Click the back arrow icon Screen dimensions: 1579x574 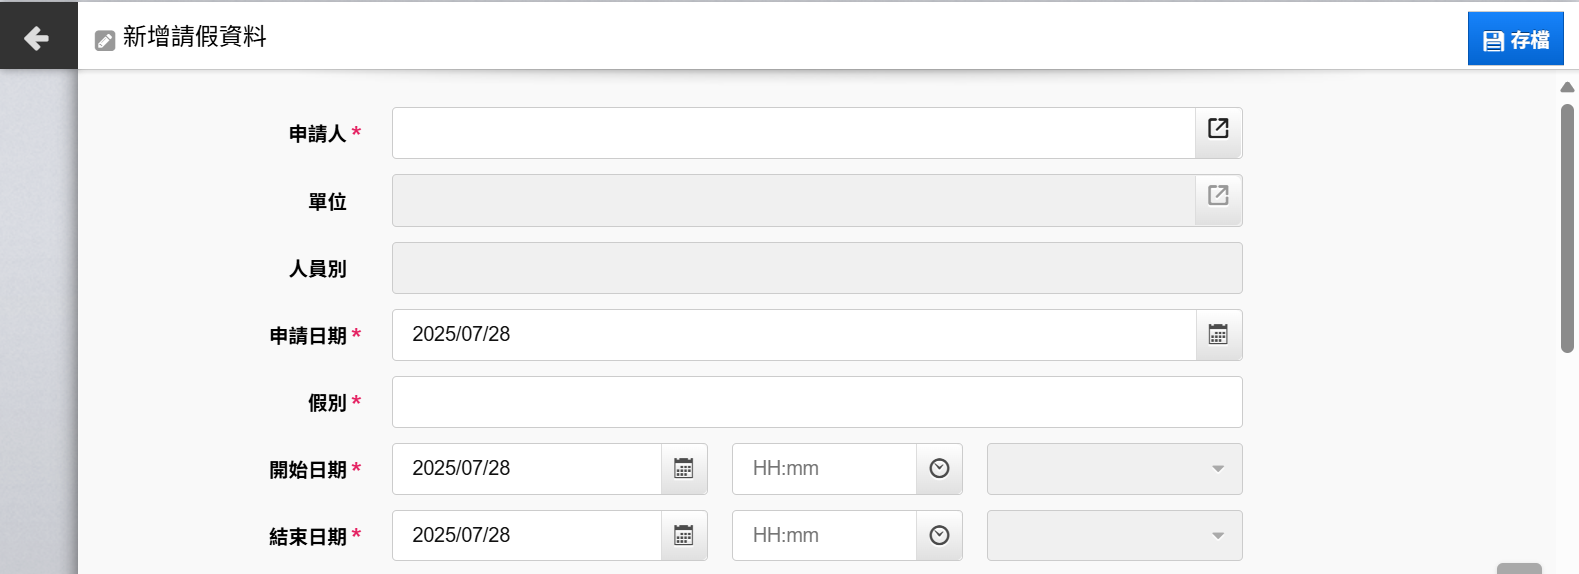click(x=37, y=38)
